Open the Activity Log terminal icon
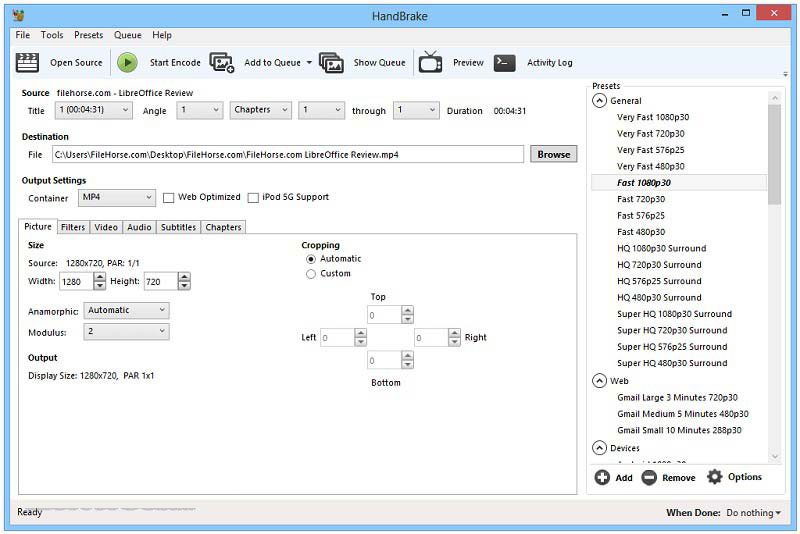Screen dimensions: 800x534 (505, 62)
